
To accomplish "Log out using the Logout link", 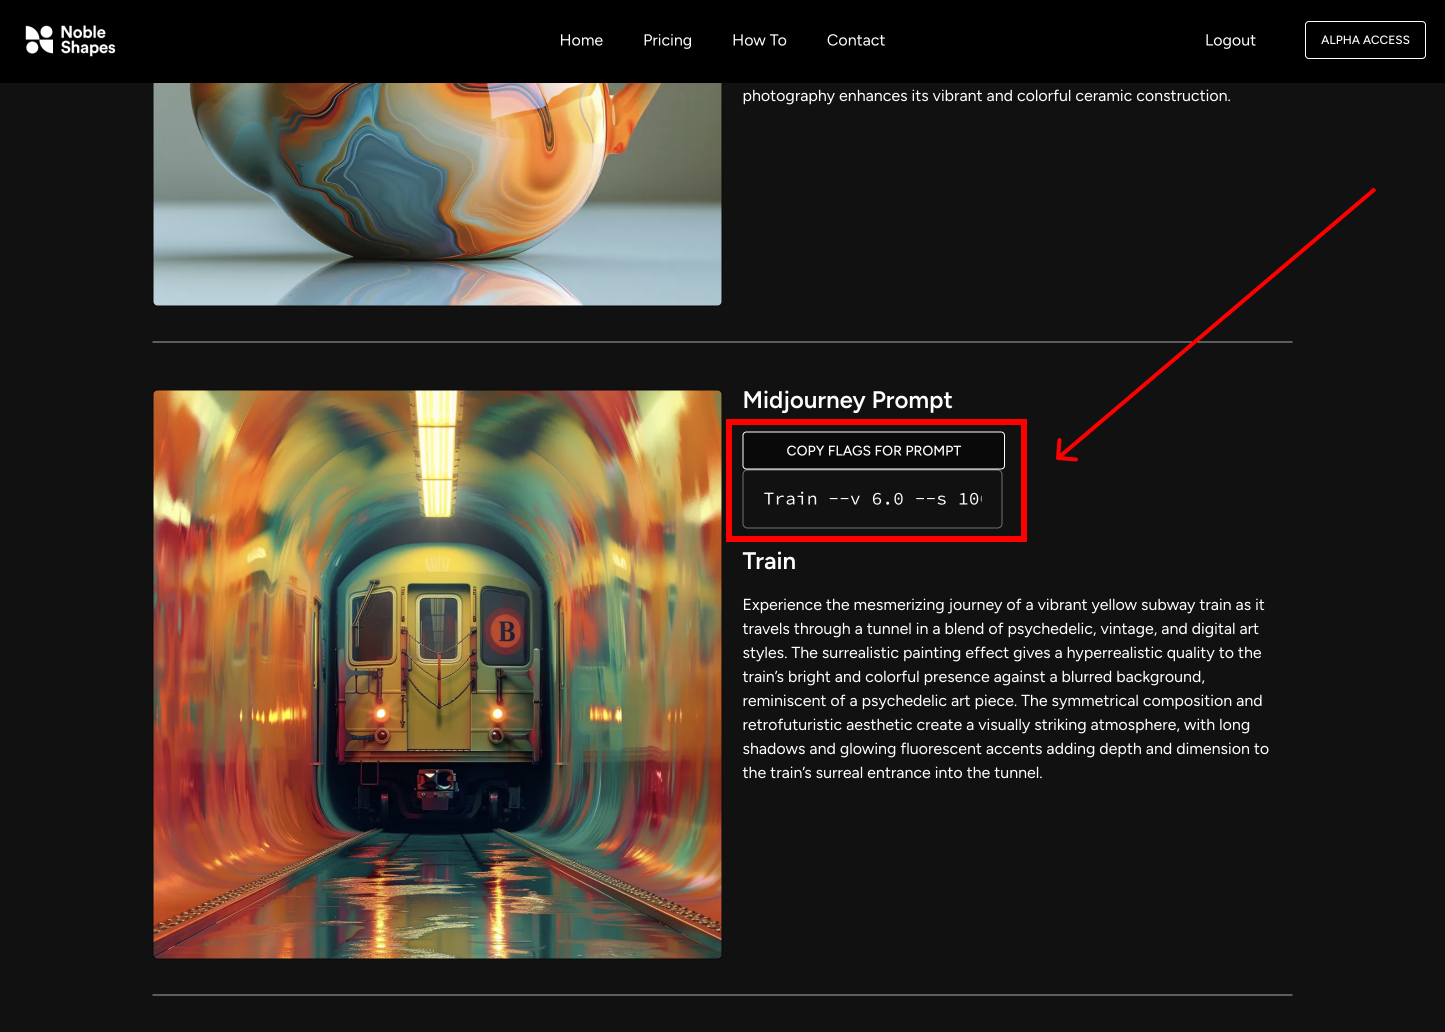I will 1229,40.
